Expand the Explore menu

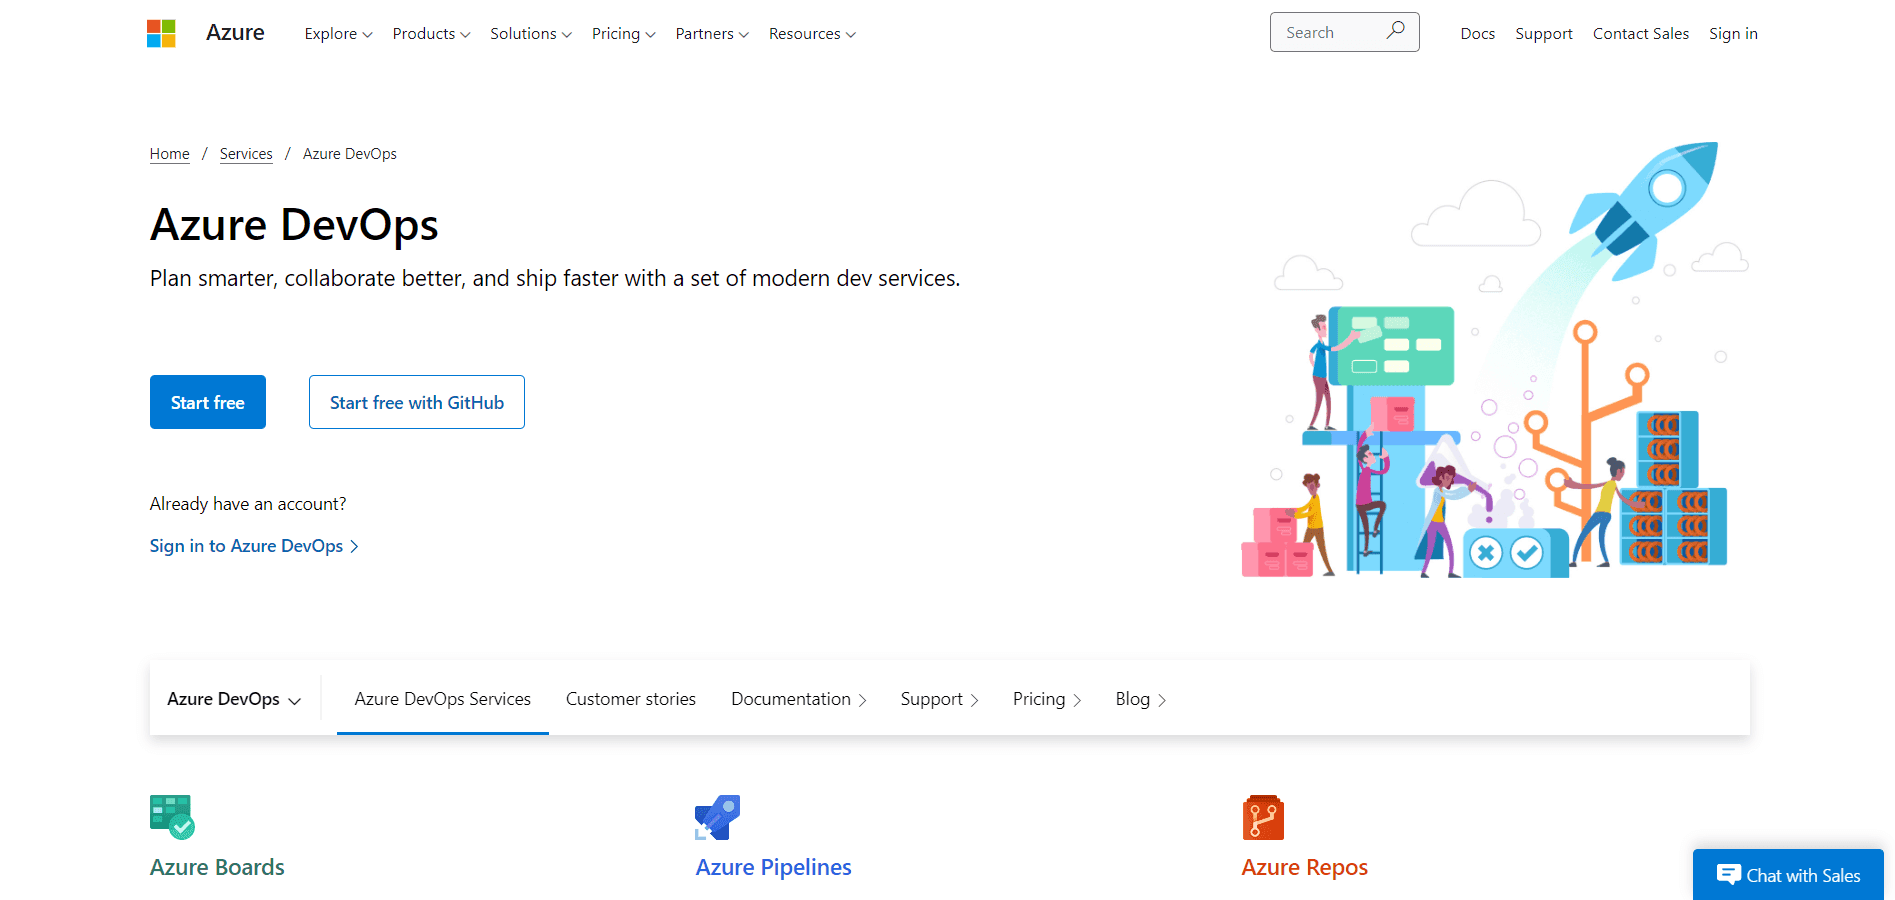tap(338, 34)
